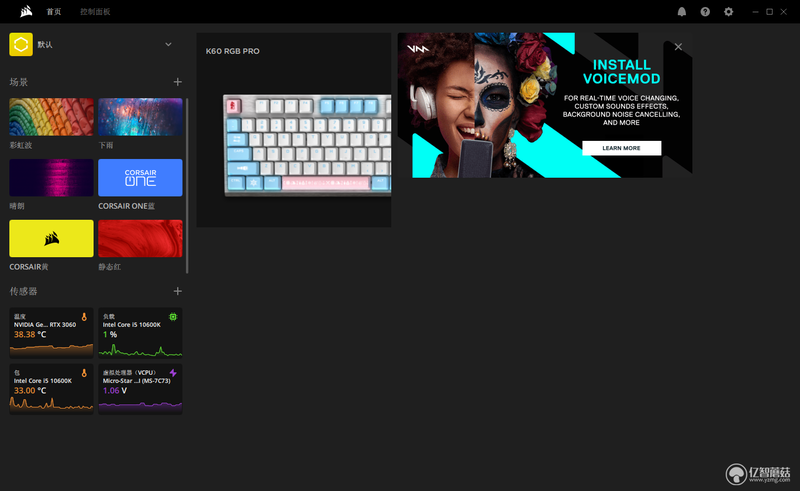Screen dimensions: 800x491
Task: Click the scenes list scrollbar
Action: pos(187,186)
